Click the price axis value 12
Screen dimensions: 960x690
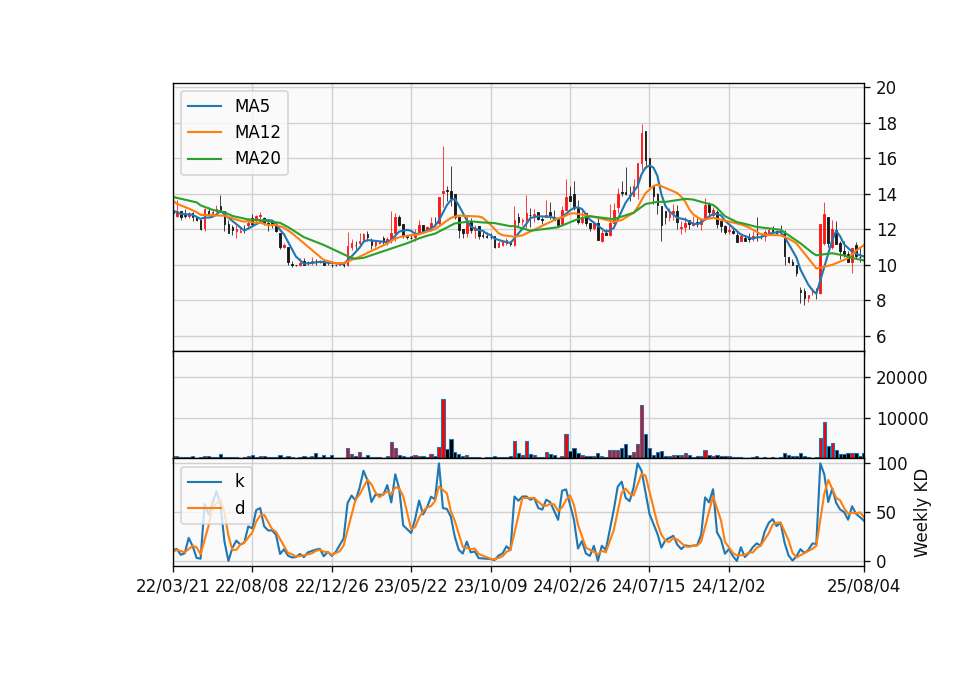[886, 230]
